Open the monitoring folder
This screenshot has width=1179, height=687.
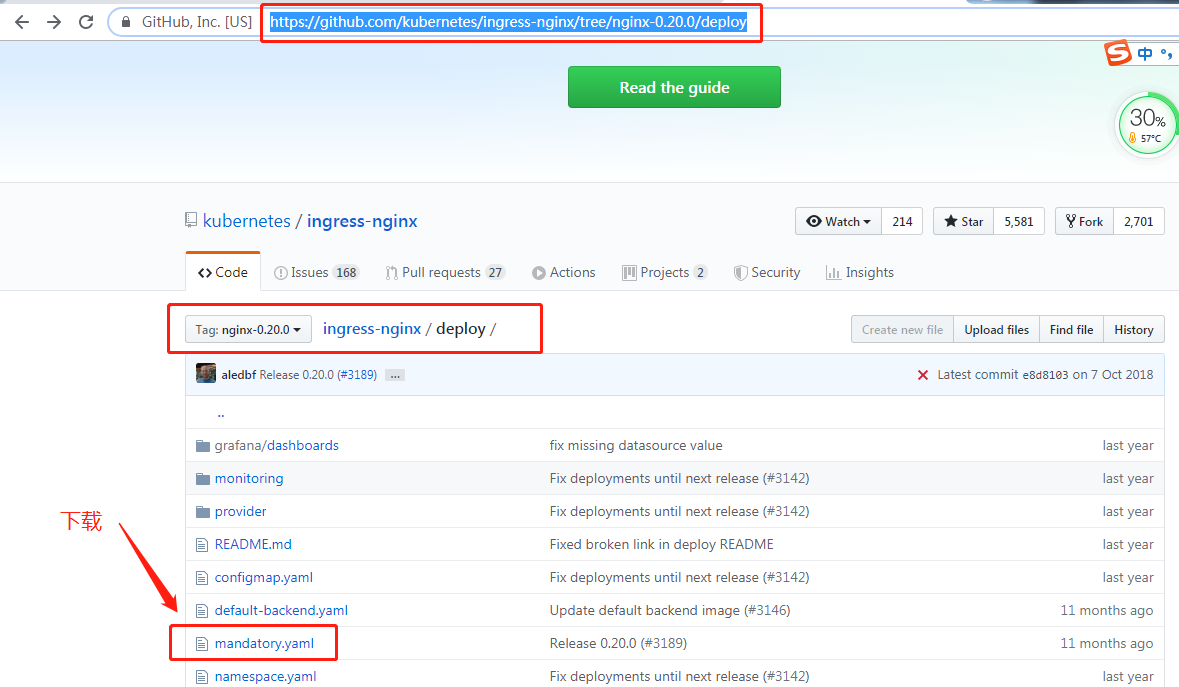tap(249, 478)
